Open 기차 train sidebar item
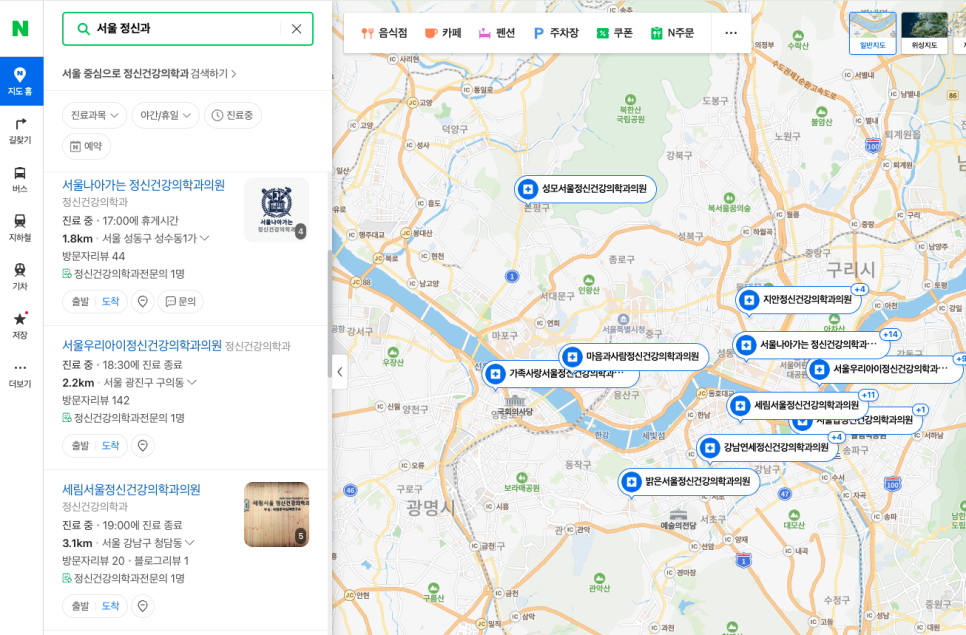Screen dimensions: 966x635 pos(20,277)
